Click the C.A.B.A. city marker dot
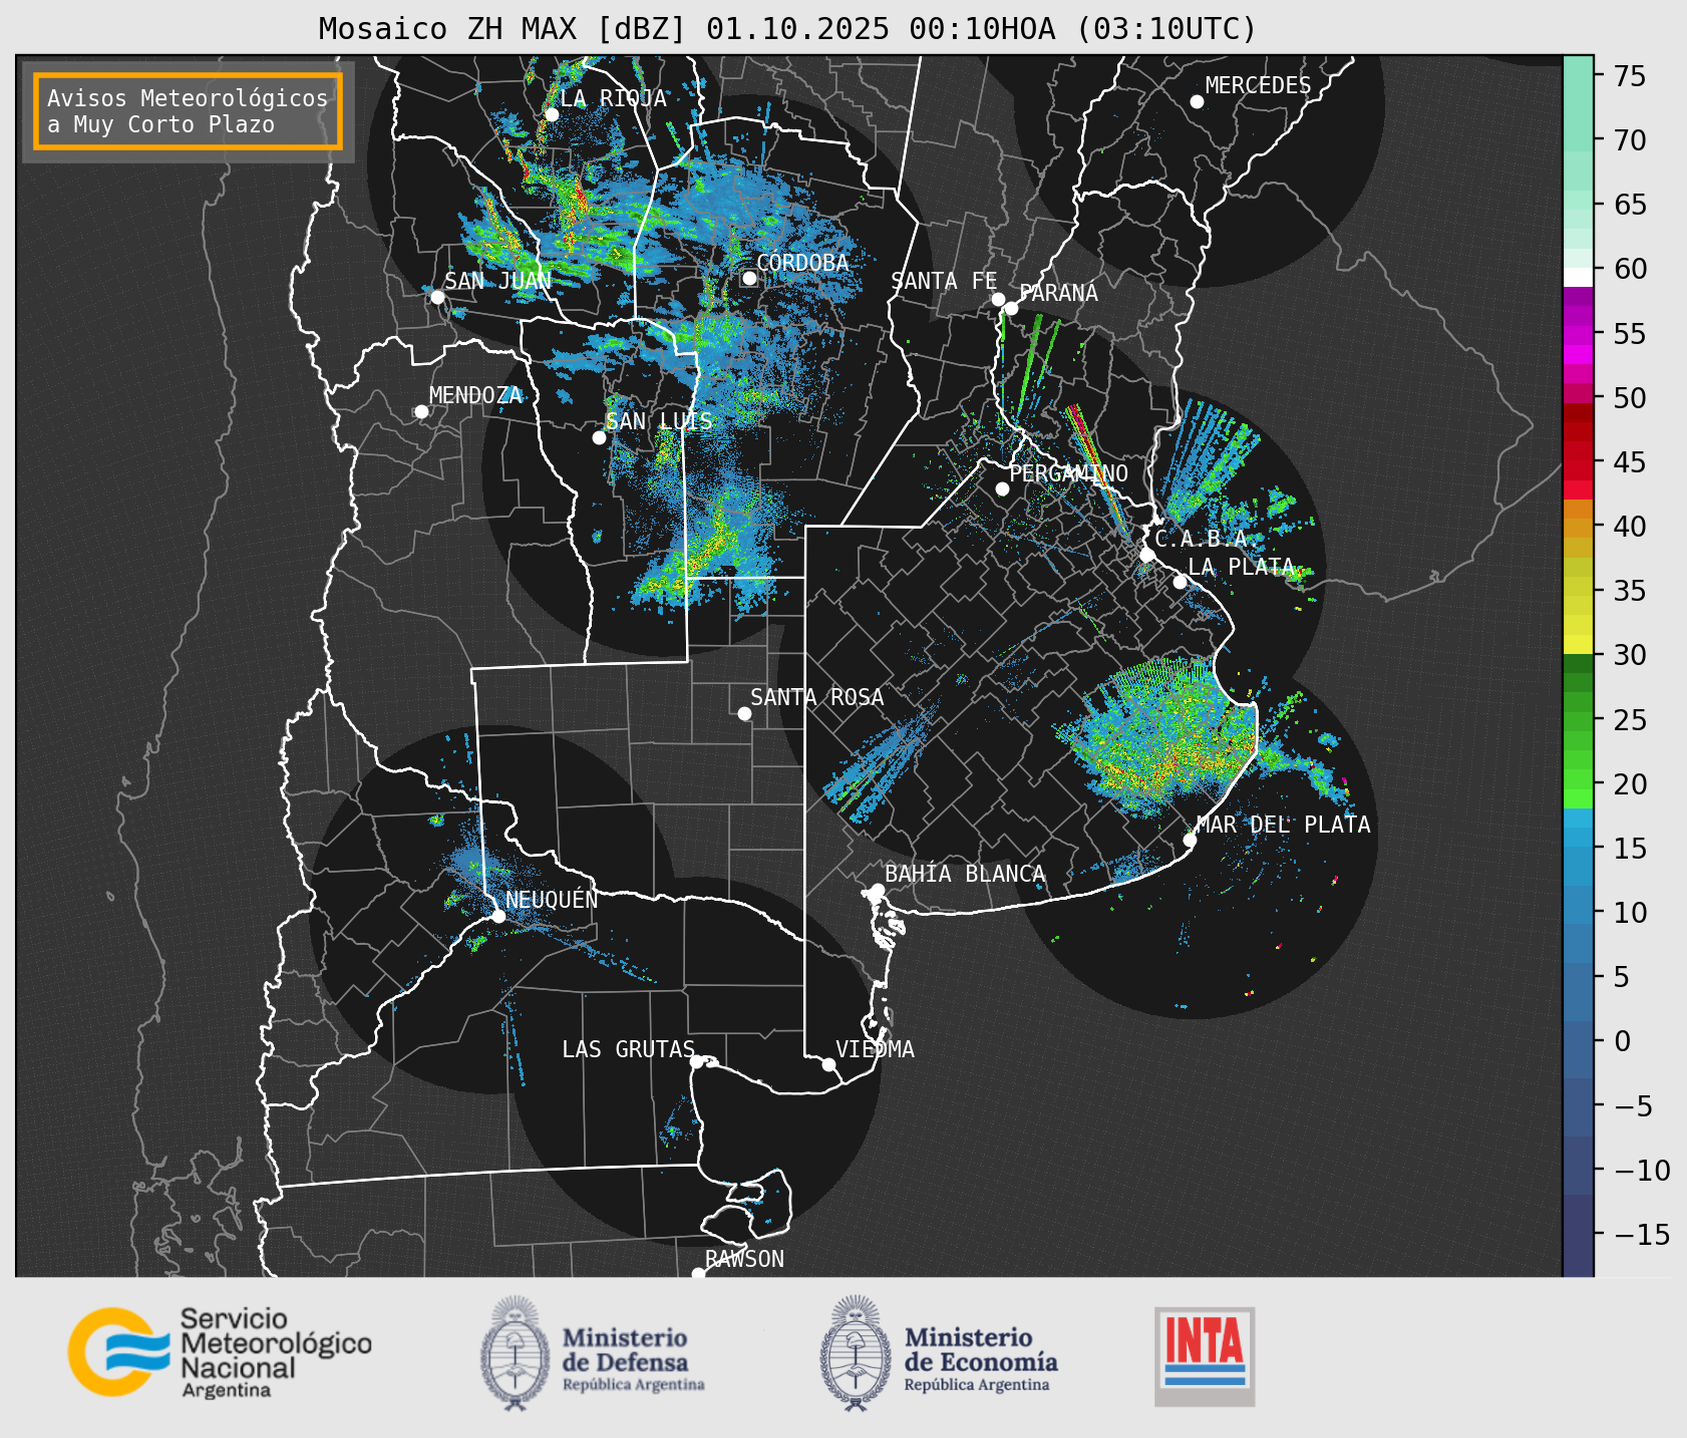The width and height of the screenshot is (1687, 1438). pyautogui.click(x=1147, y=554)
